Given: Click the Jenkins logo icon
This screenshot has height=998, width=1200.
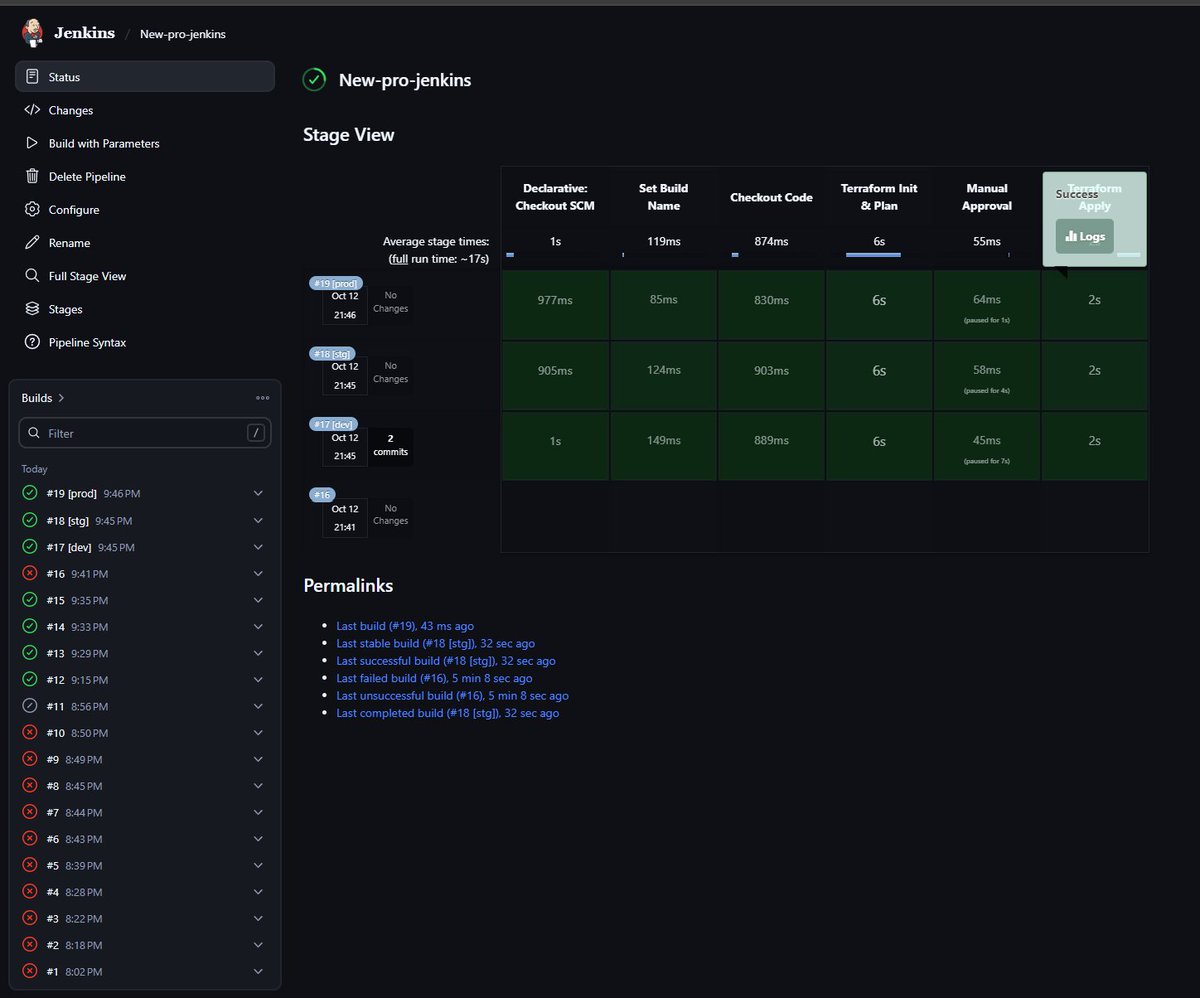Looking at the screenshot, I should pyautogui.click(x=32, y=33).
